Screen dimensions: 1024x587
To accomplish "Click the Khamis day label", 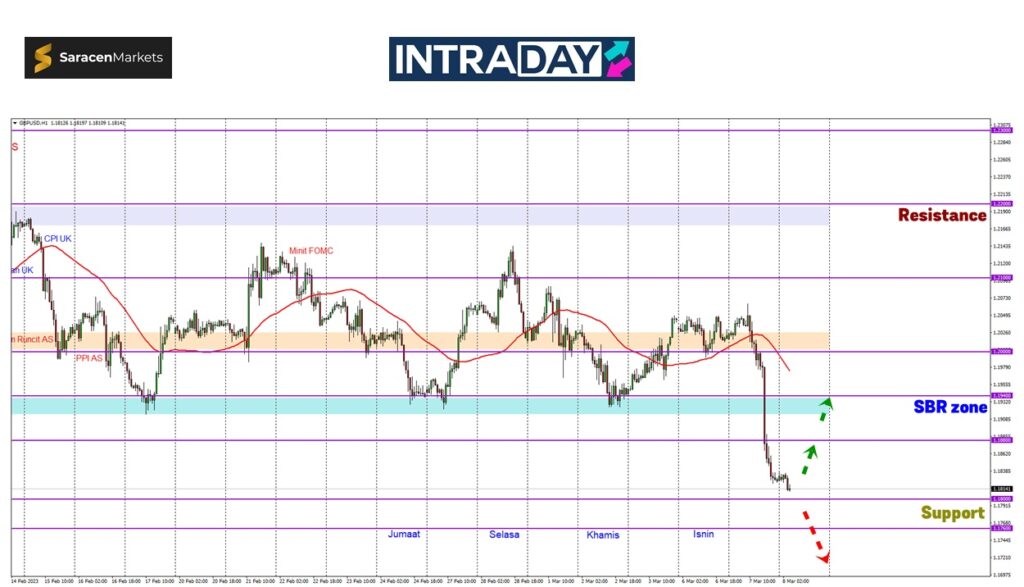I will pyautogui.click(x=603, y=535).
